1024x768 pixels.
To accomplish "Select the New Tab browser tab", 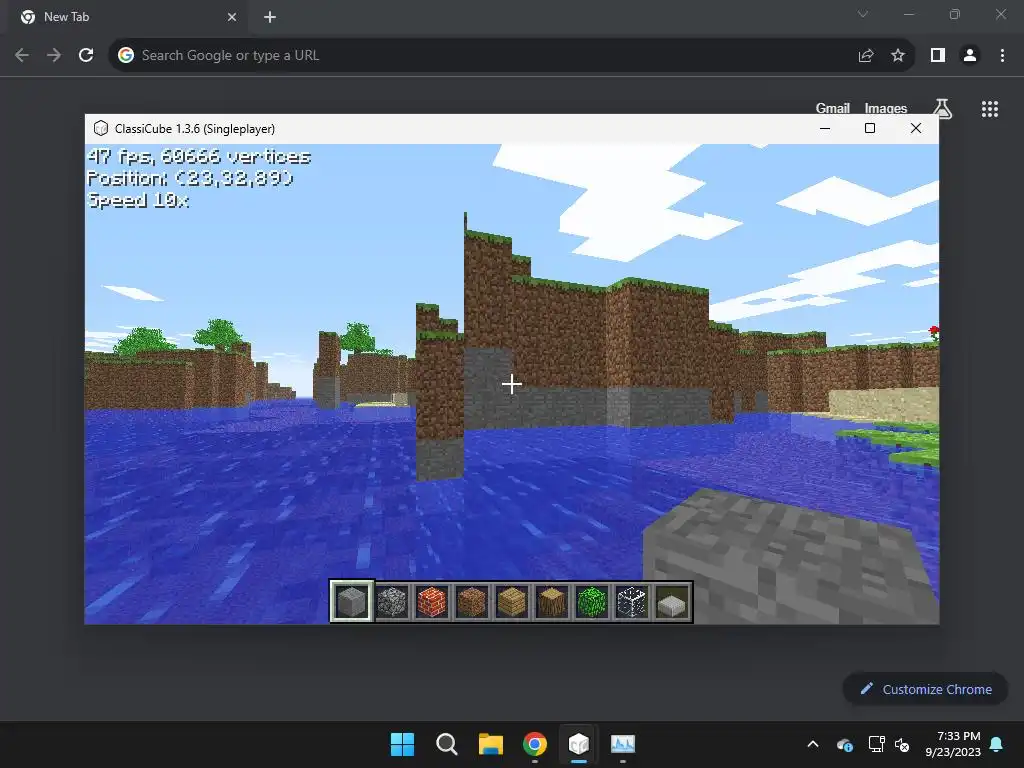I will [x=129, y=17].
